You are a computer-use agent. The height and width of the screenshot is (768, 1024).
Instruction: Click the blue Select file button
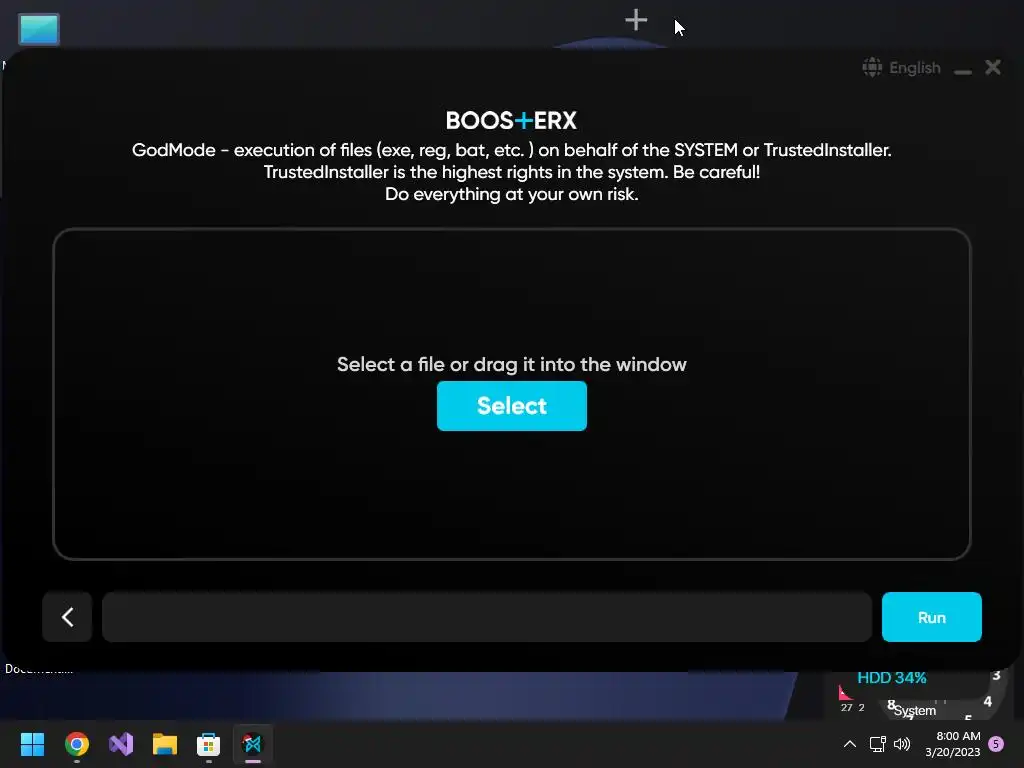(511, 406)
